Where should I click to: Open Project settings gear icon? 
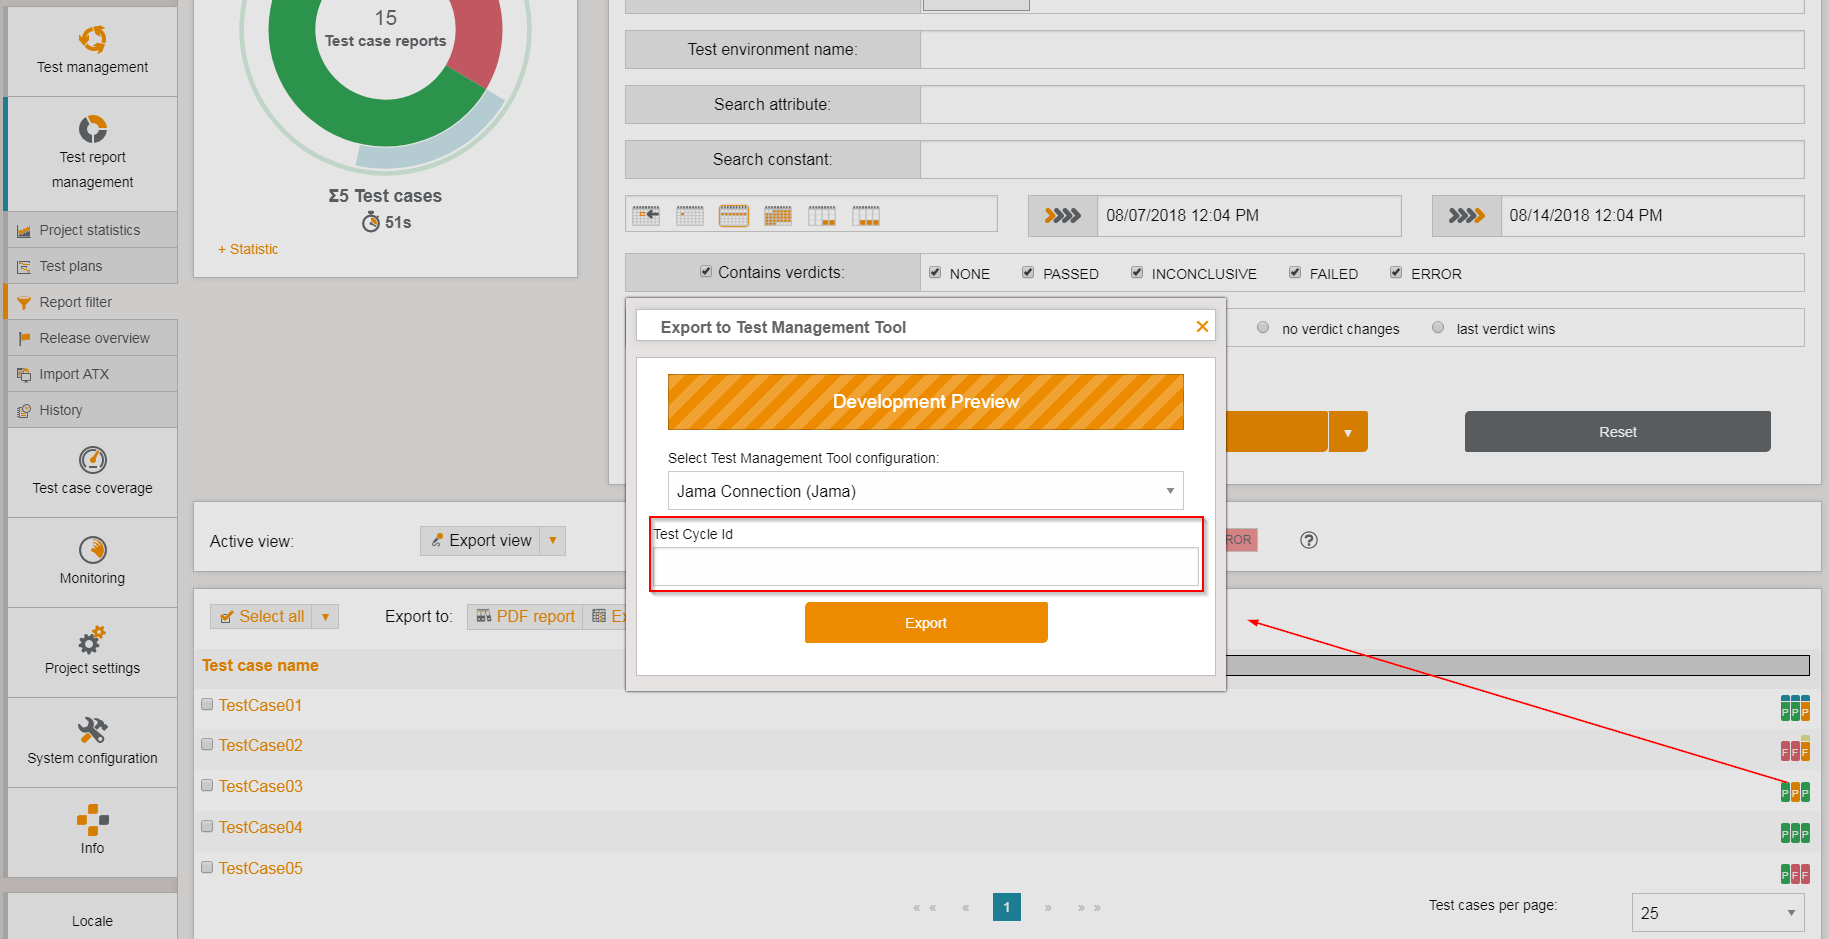coord(92,640)
